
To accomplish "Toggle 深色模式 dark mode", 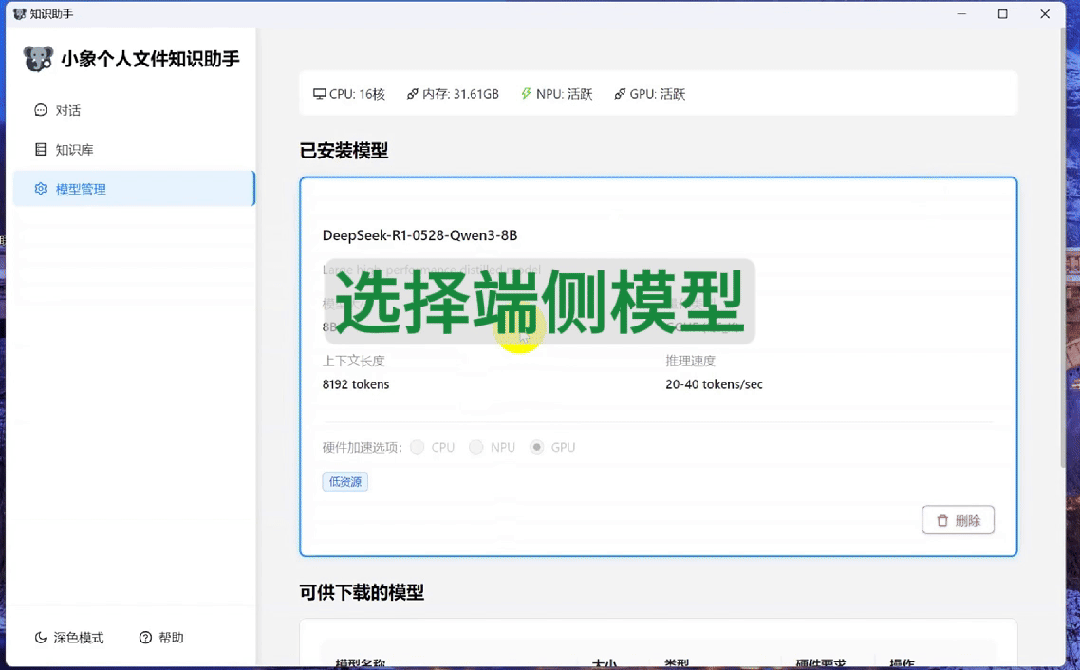I will [x=78, y=637].
